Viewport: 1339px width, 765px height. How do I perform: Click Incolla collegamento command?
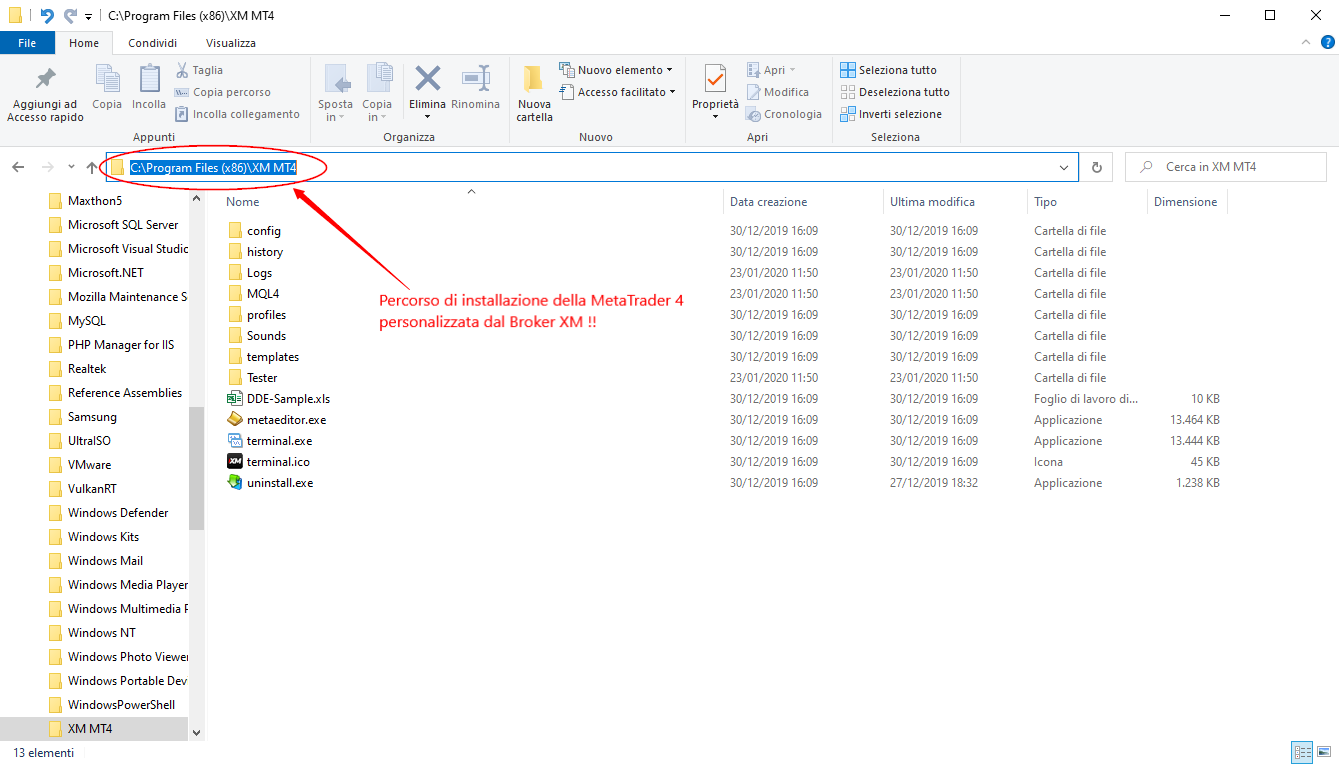[238, 114]
